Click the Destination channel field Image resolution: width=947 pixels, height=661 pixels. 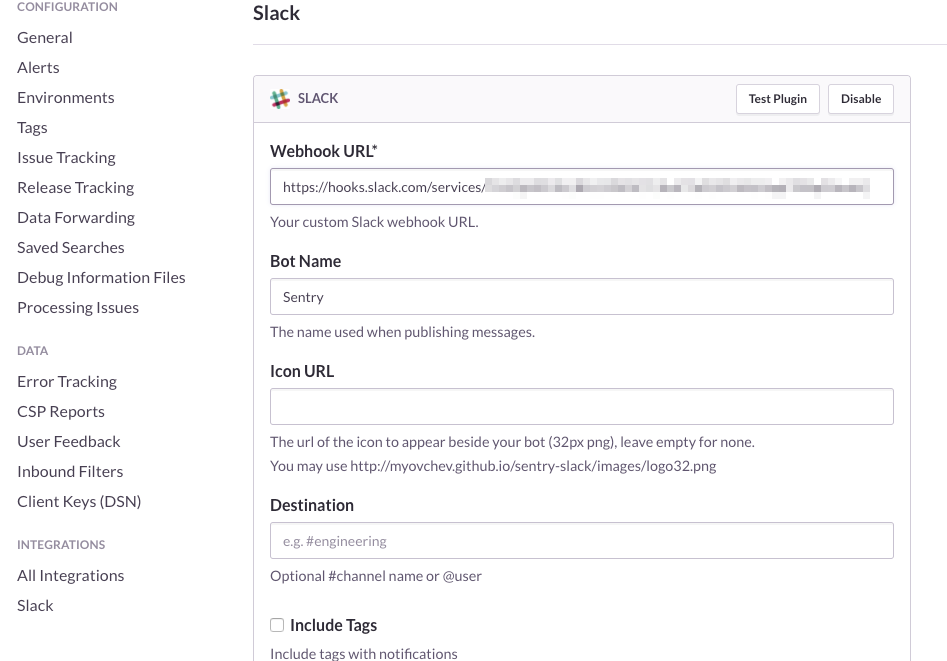click(581, 541)
